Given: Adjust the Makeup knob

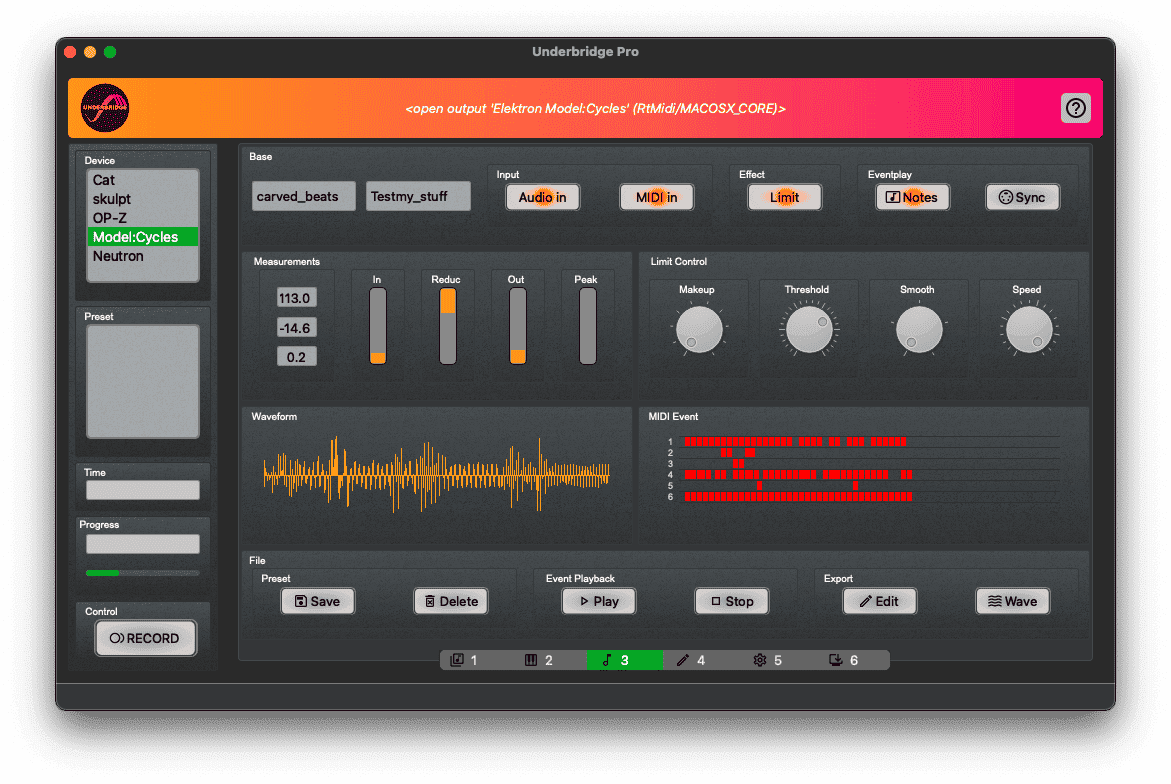Looking at the screenshot, I should click(699, 329).
